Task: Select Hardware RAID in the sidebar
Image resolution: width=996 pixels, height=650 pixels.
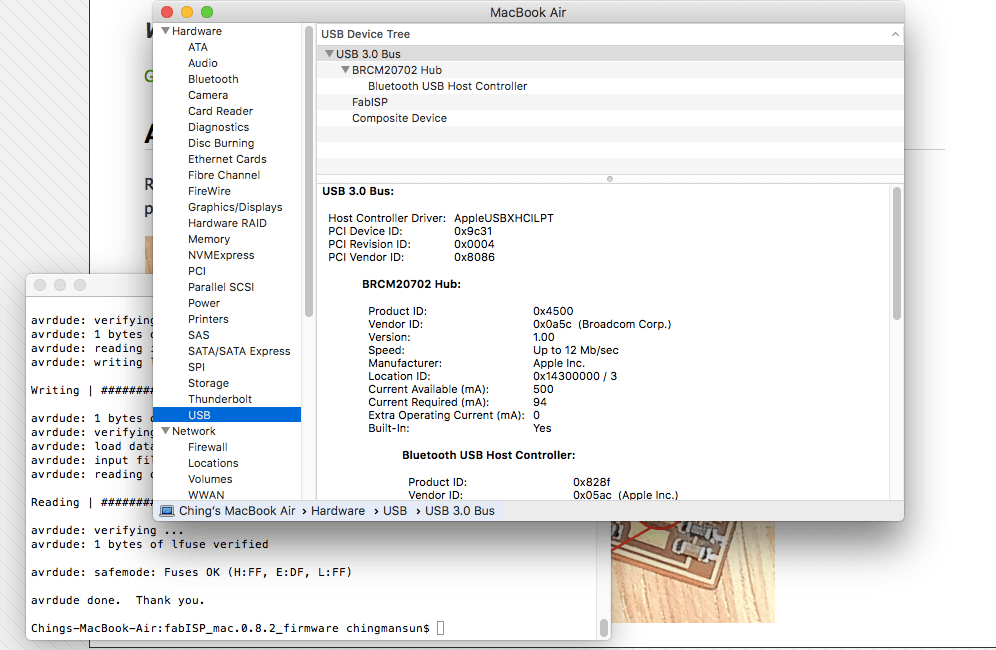Action: click(227, 223)
